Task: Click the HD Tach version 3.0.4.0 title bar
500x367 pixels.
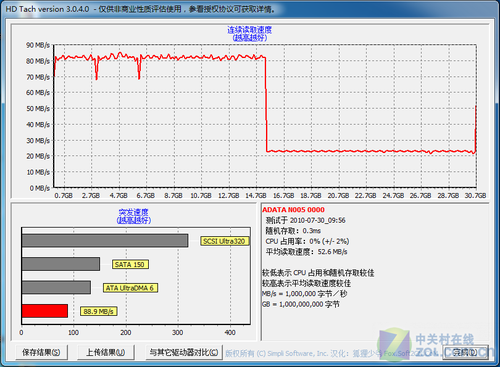Action: pos(250,9)
